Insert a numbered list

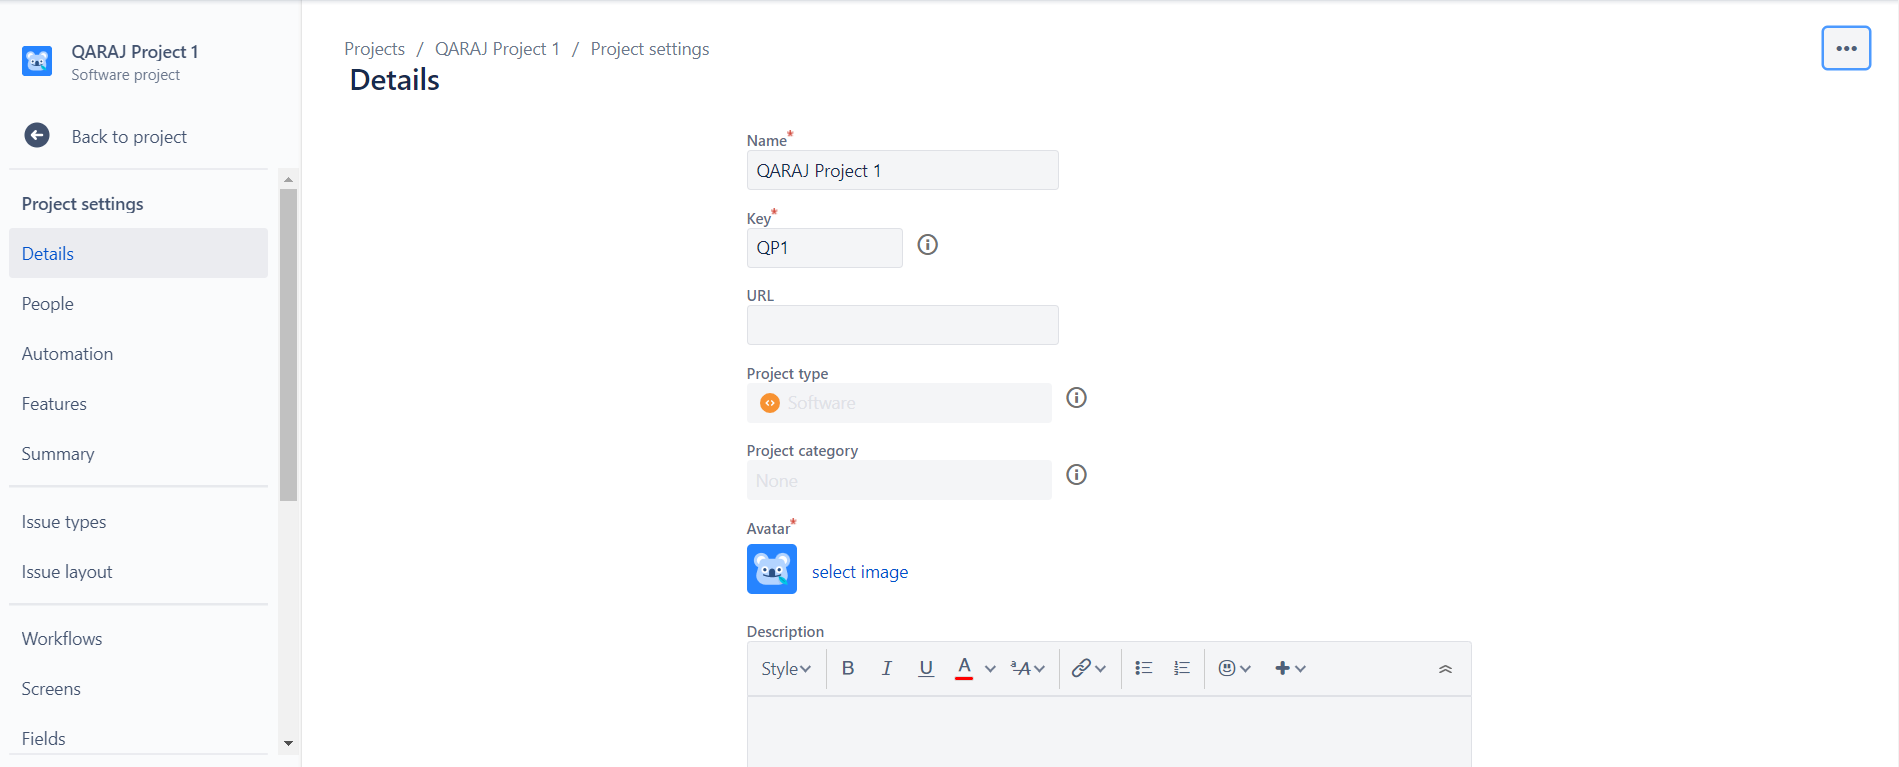(1182, 668)
